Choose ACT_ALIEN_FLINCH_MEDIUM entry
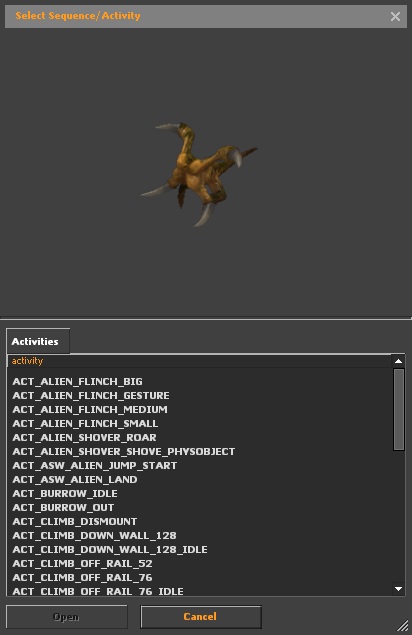 [x=200, y=409]
